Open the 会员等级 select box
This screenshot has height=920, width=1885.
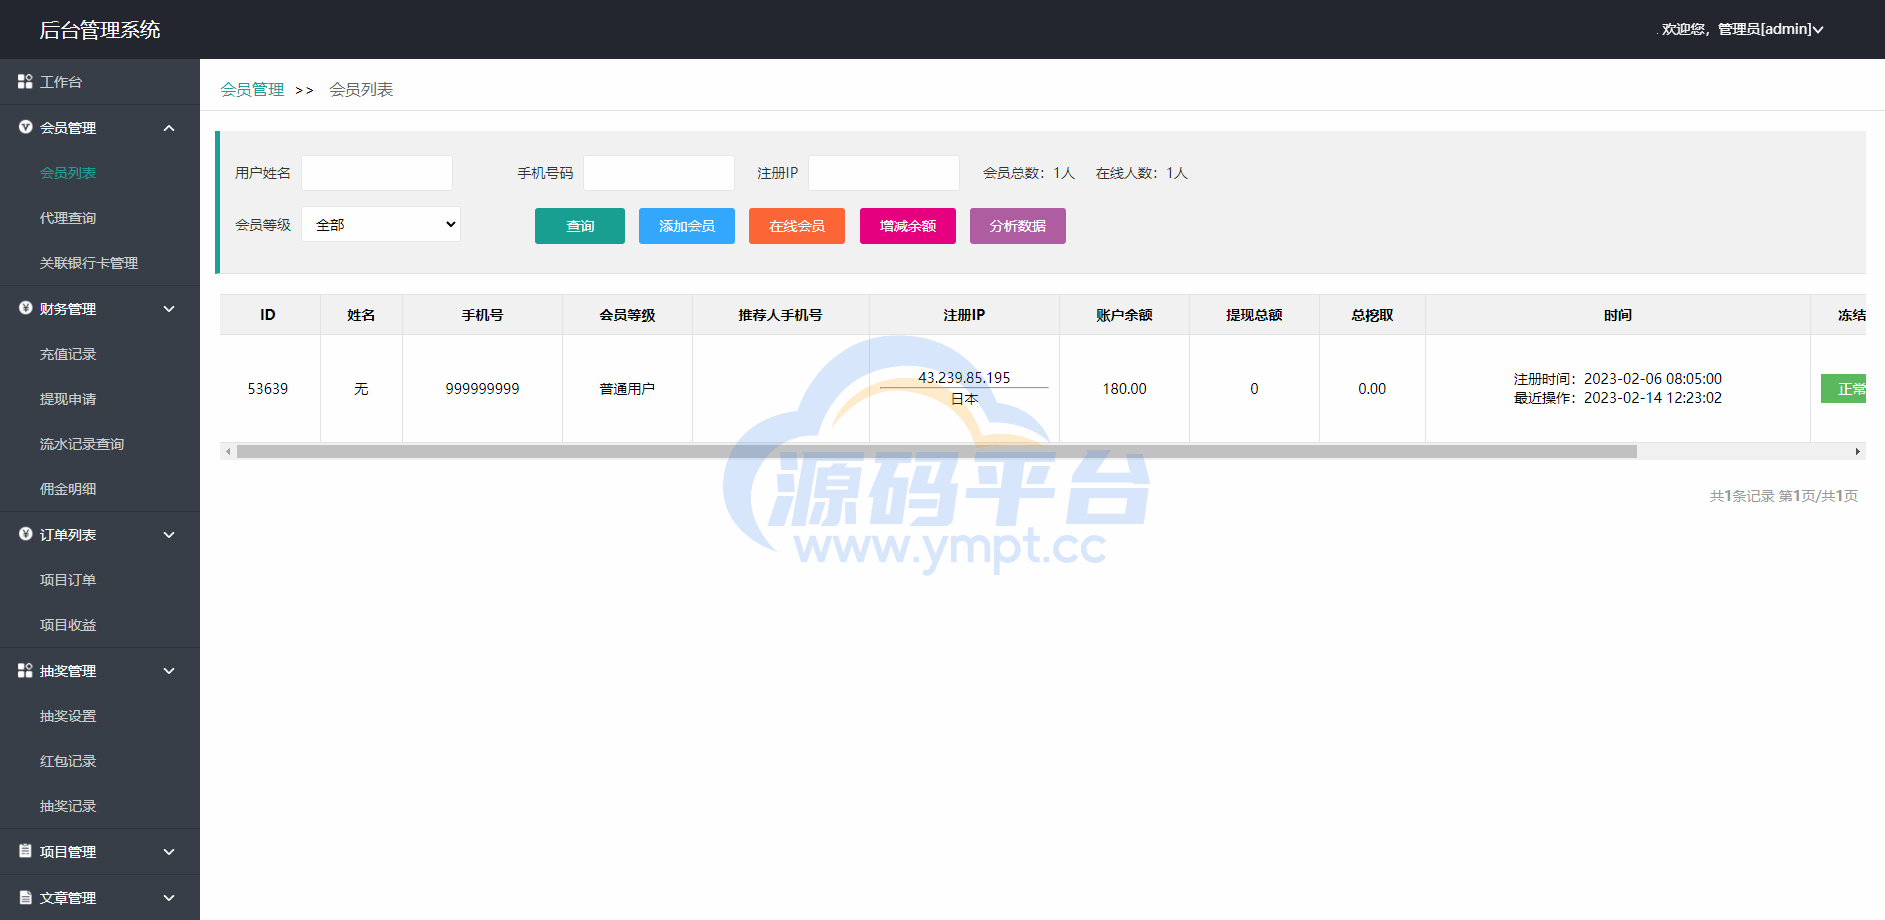tap(381, 224)
